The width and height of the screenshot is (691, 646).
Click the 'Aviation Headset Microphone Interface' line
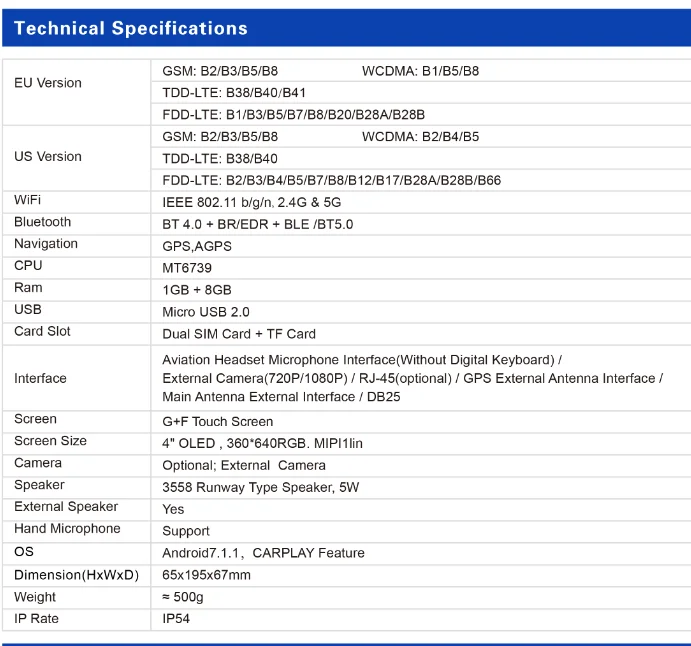point(362,360)
